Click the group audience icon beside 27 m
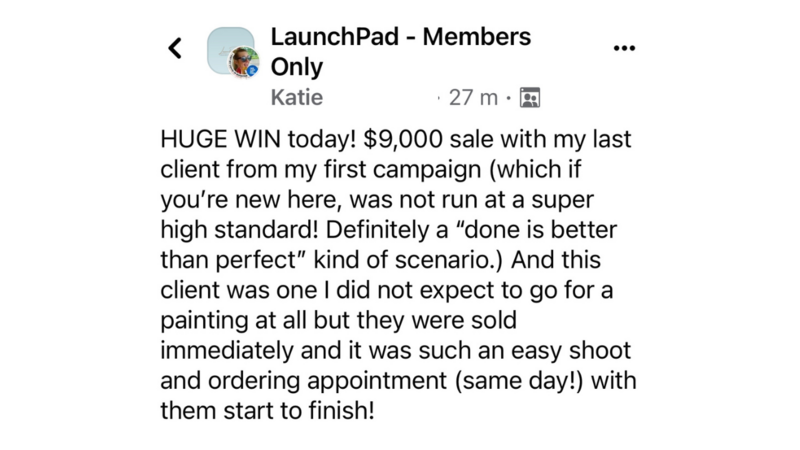The image size is (800, 450). coord(530,97)
